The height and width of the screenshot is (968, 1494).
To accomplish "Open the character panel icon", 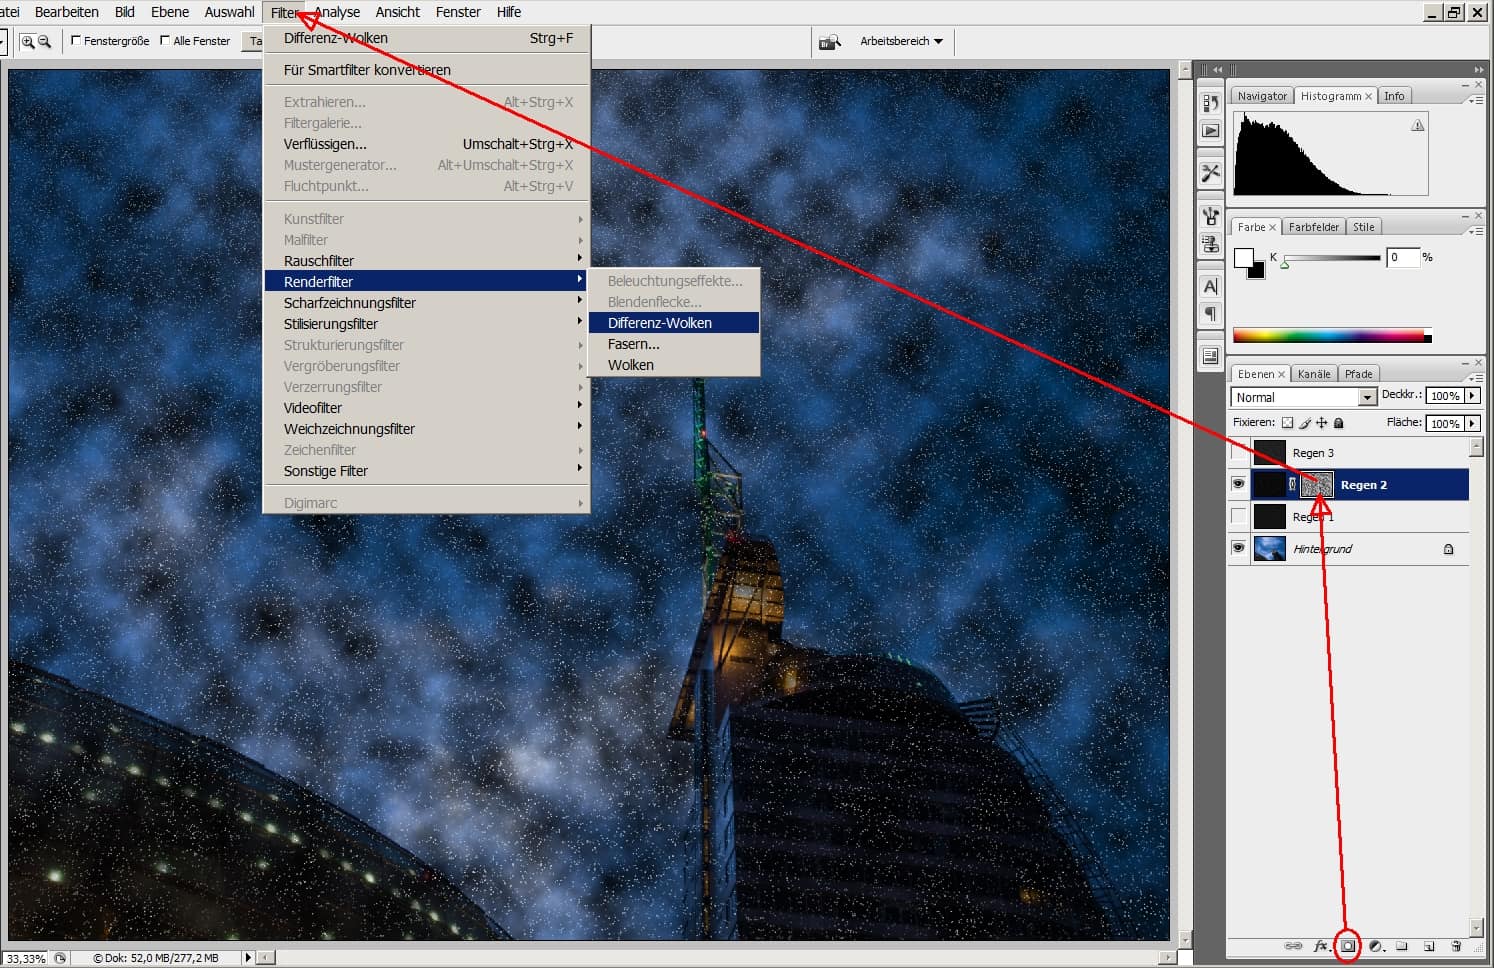I will pyautogui.click(x=1210, y=287).
